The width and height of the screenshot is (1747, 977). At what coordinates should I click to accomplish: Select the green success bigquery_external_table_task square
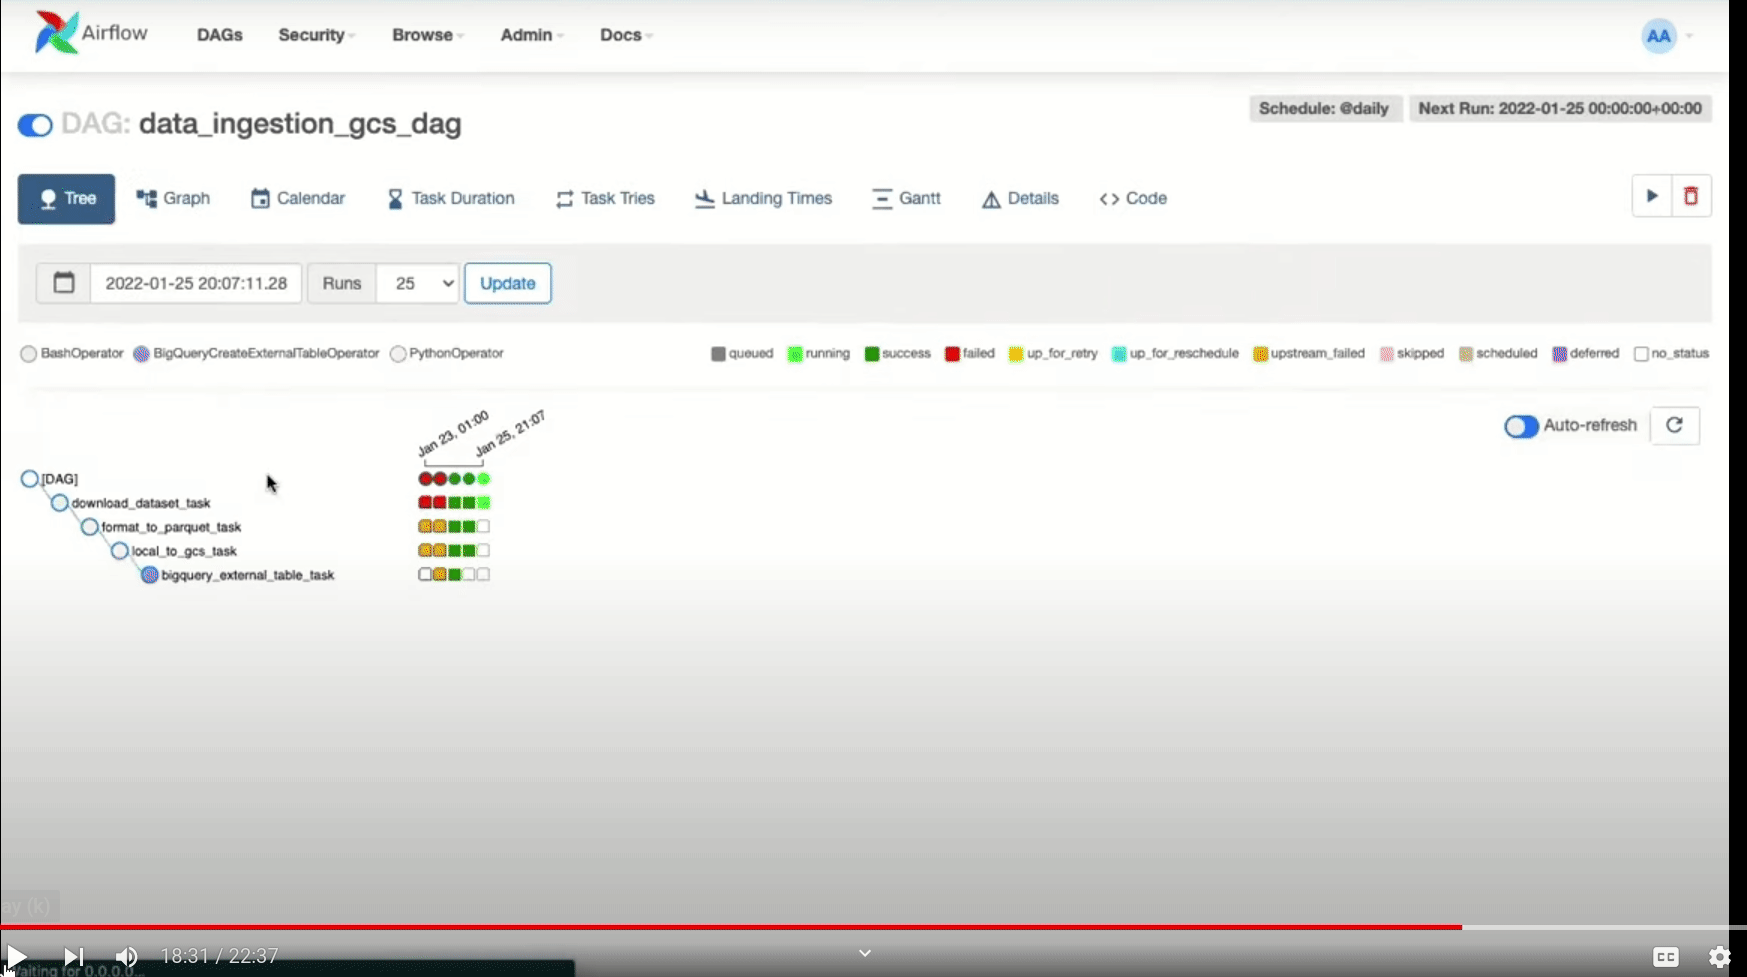click(x=455, y=575)
